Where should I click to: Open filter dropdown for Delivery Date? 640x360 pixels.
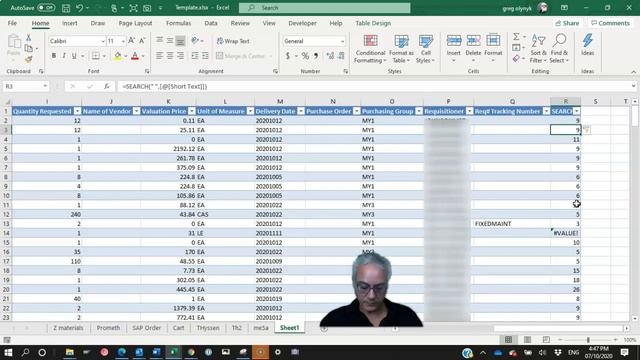300,111
